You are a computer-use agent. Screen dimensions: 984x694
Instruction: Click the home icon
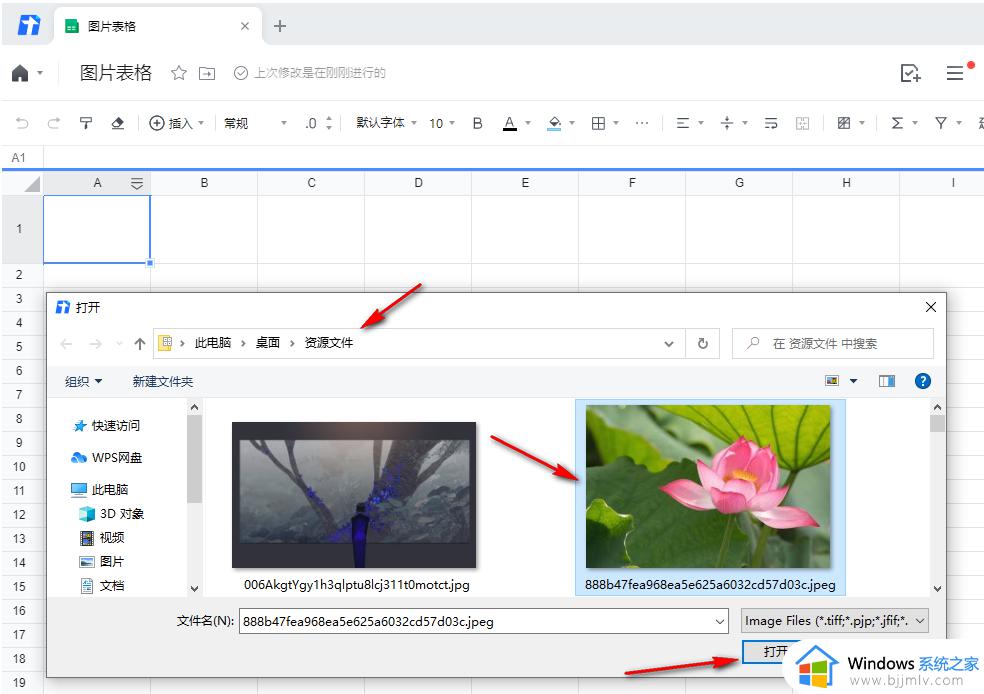(x=20, y=73)
